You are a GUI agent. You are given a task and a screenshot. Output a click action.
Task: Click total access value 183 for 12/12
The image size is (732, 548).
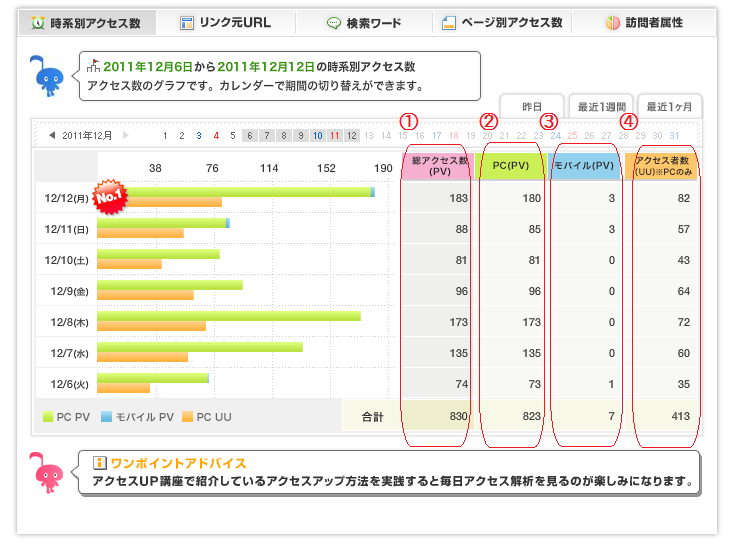[x=458, y=198]
